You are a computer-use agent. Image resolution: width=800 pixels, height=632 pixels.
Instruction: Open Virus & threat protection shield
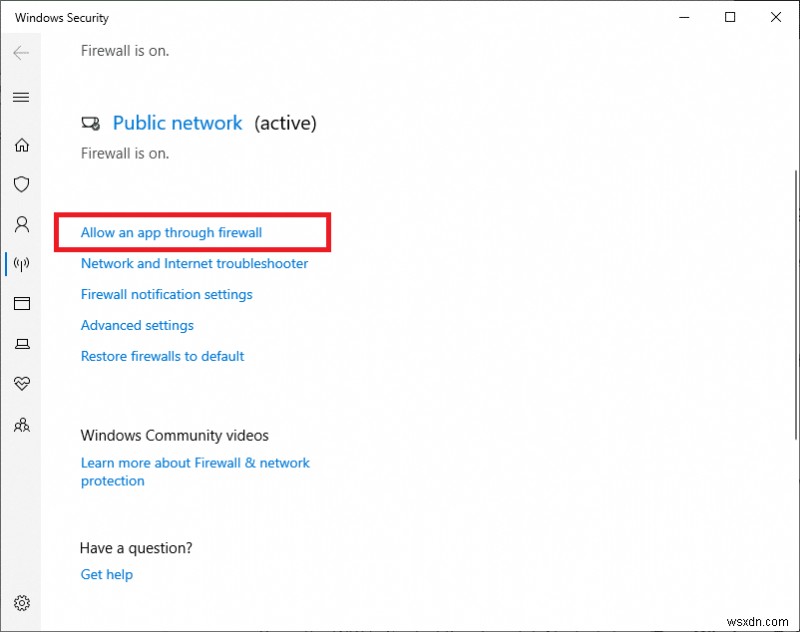tap(22, 184)
